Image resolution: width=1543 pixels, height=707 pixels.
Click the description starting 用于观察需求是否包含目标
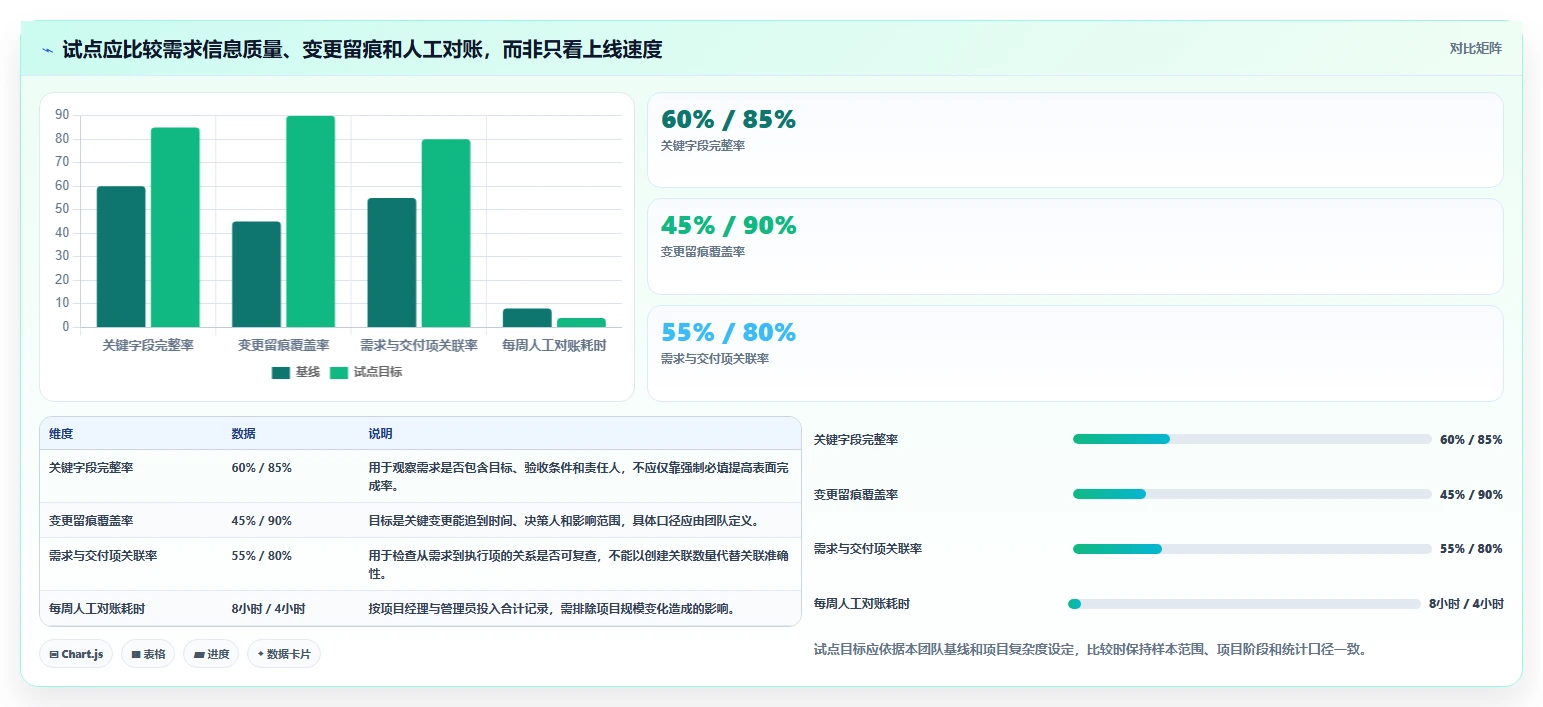pyautogui.click(x=578, y=476)
